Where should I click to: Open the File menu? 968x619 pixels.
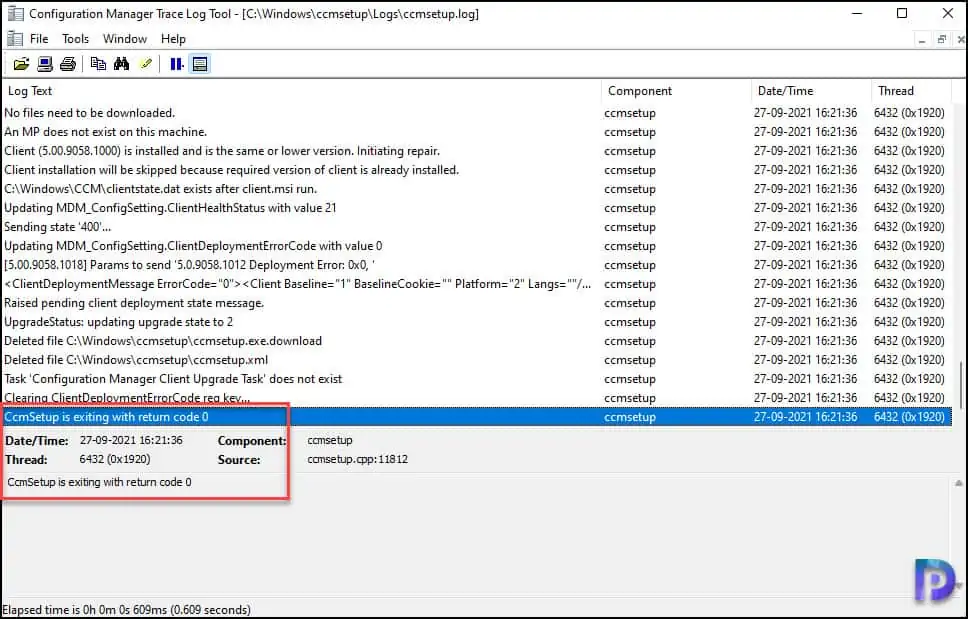pyautogui.click(x=39, y=39)
